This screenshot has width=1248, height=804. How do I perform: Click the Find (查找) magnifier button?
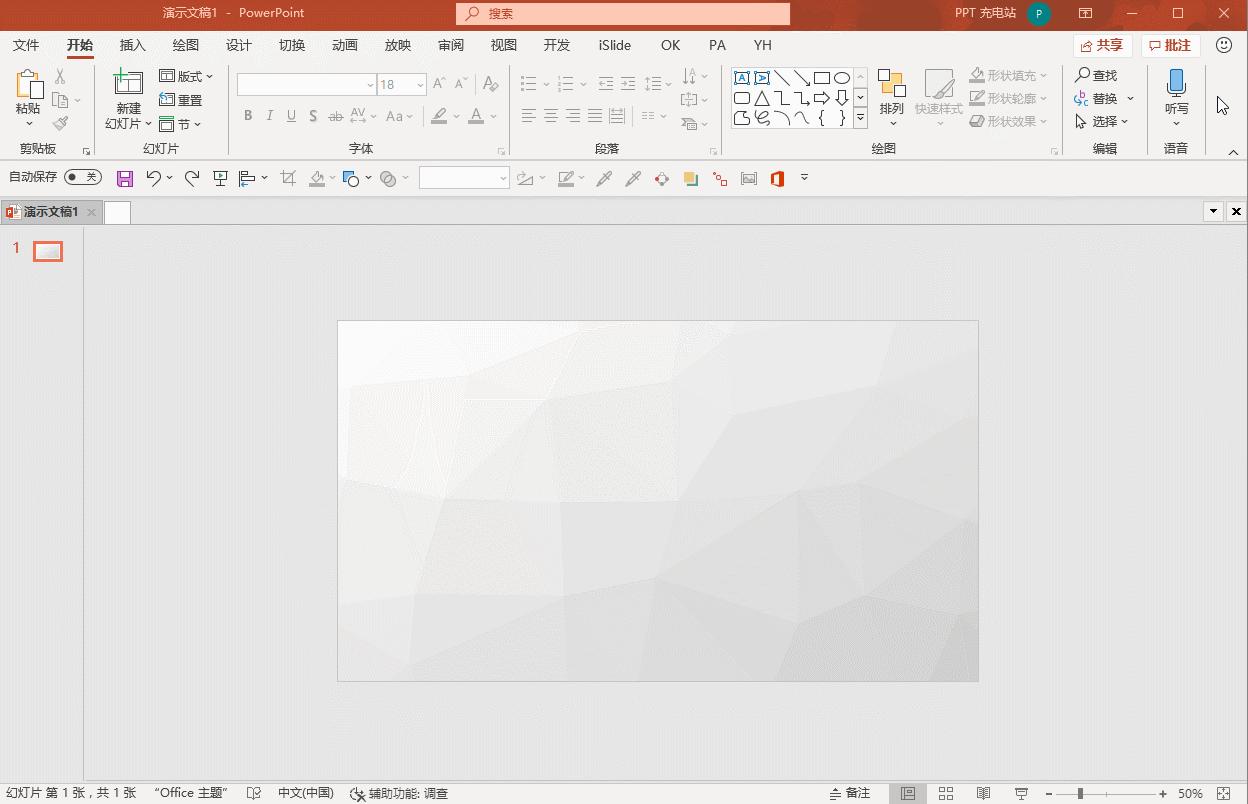pos(1096,75)
